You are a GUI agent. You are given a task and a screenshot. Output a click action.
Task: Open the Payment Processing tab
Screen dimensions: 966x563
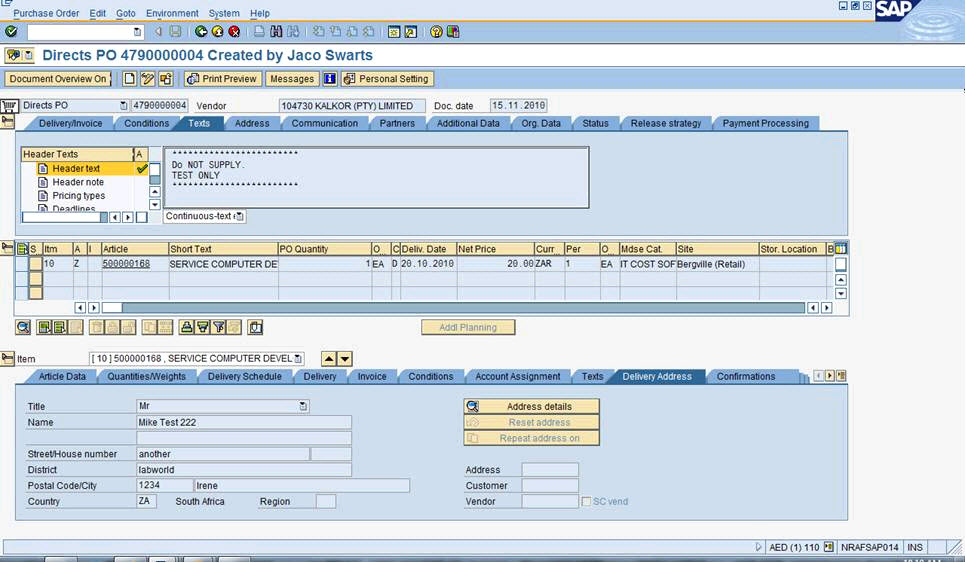(765, 123)
